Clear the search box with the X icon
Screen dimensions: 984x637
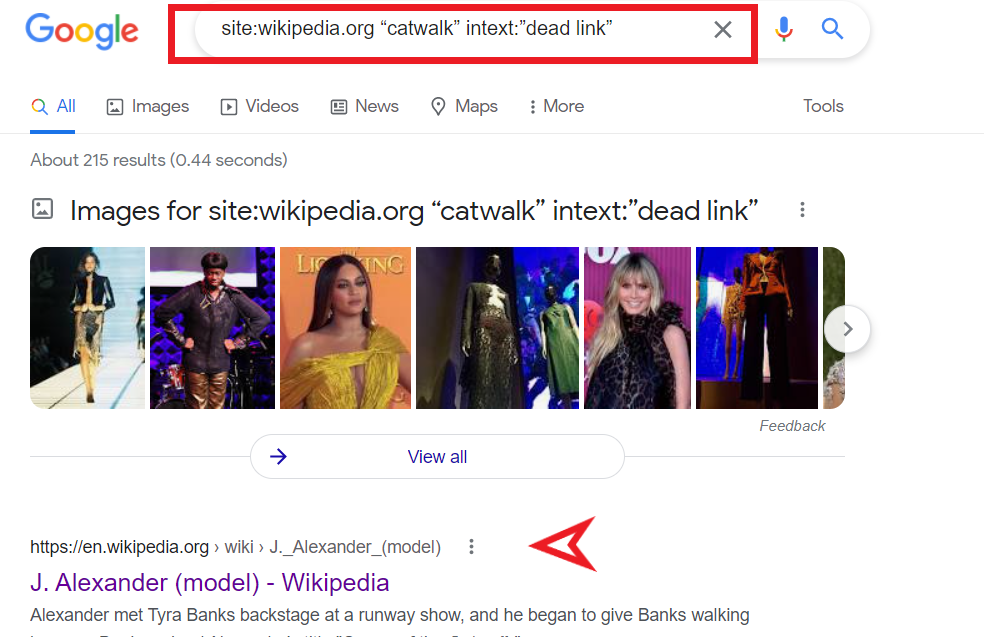[723, 29]
